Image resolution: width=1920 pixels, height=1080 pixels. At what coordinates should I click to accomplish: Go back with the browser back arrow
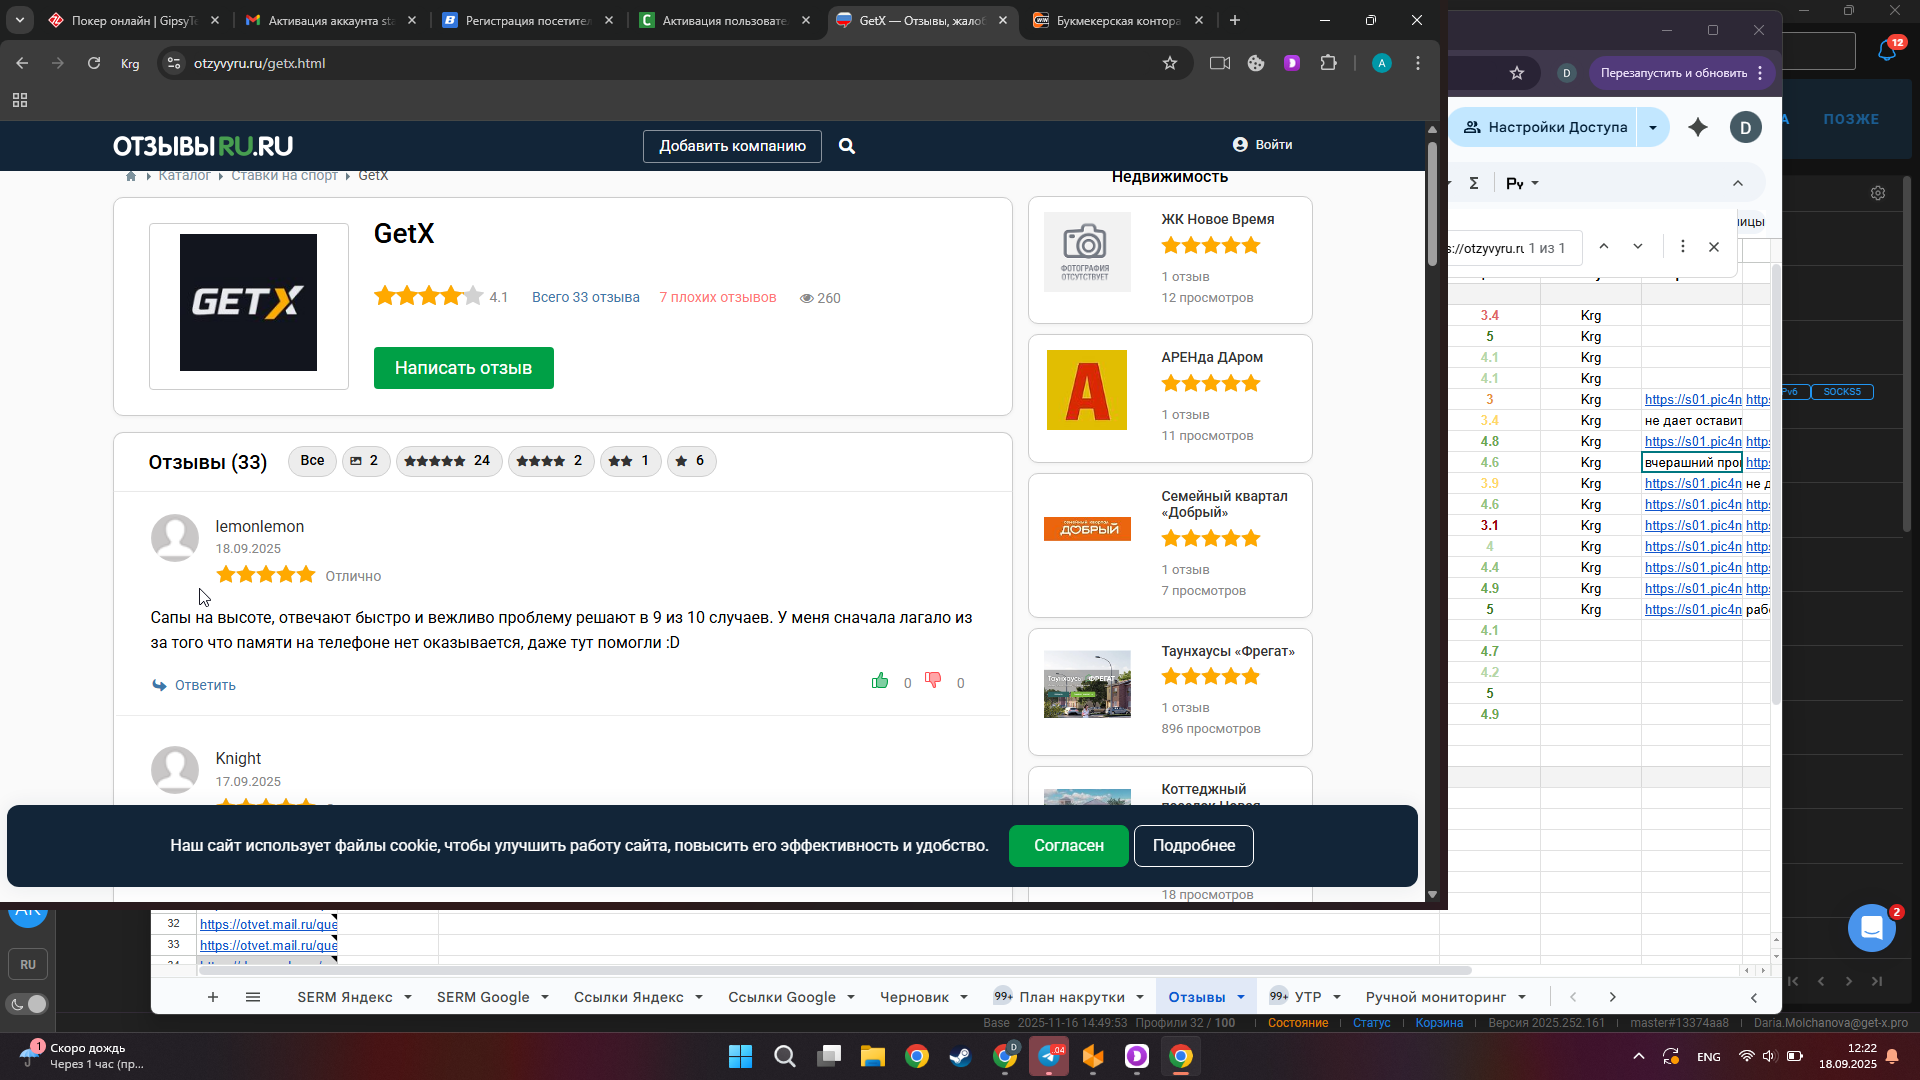point(22,63)
